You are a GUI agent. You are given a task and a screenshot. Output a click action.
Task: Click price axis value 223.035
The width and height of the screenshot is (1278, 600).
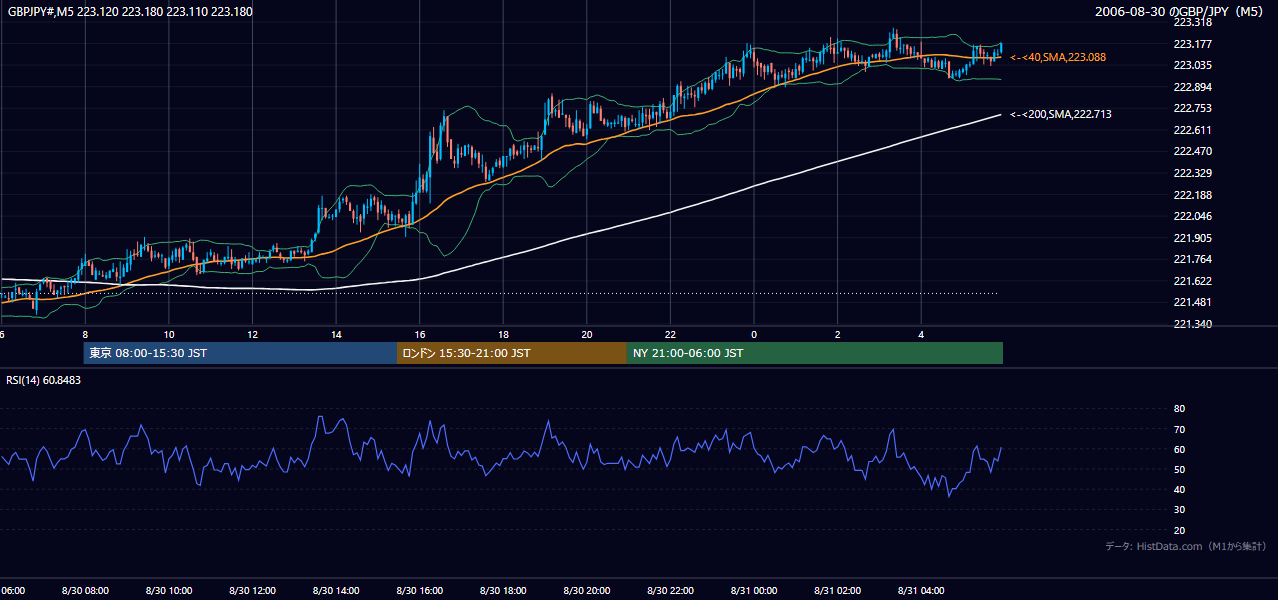[x=1192, y=65]
